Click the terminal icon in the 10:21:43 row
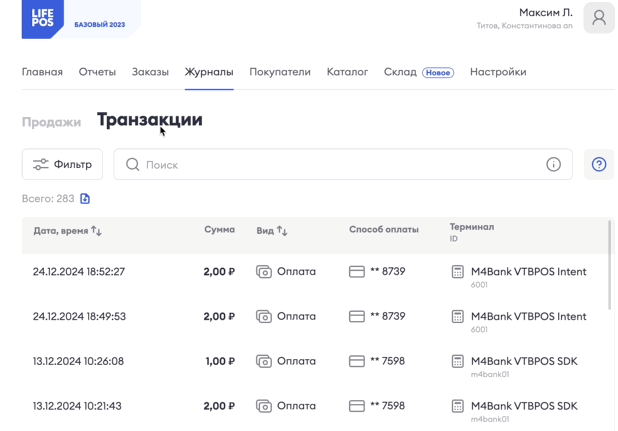The image size is (618, 431). pyautogui.click(x=458, y=406)
